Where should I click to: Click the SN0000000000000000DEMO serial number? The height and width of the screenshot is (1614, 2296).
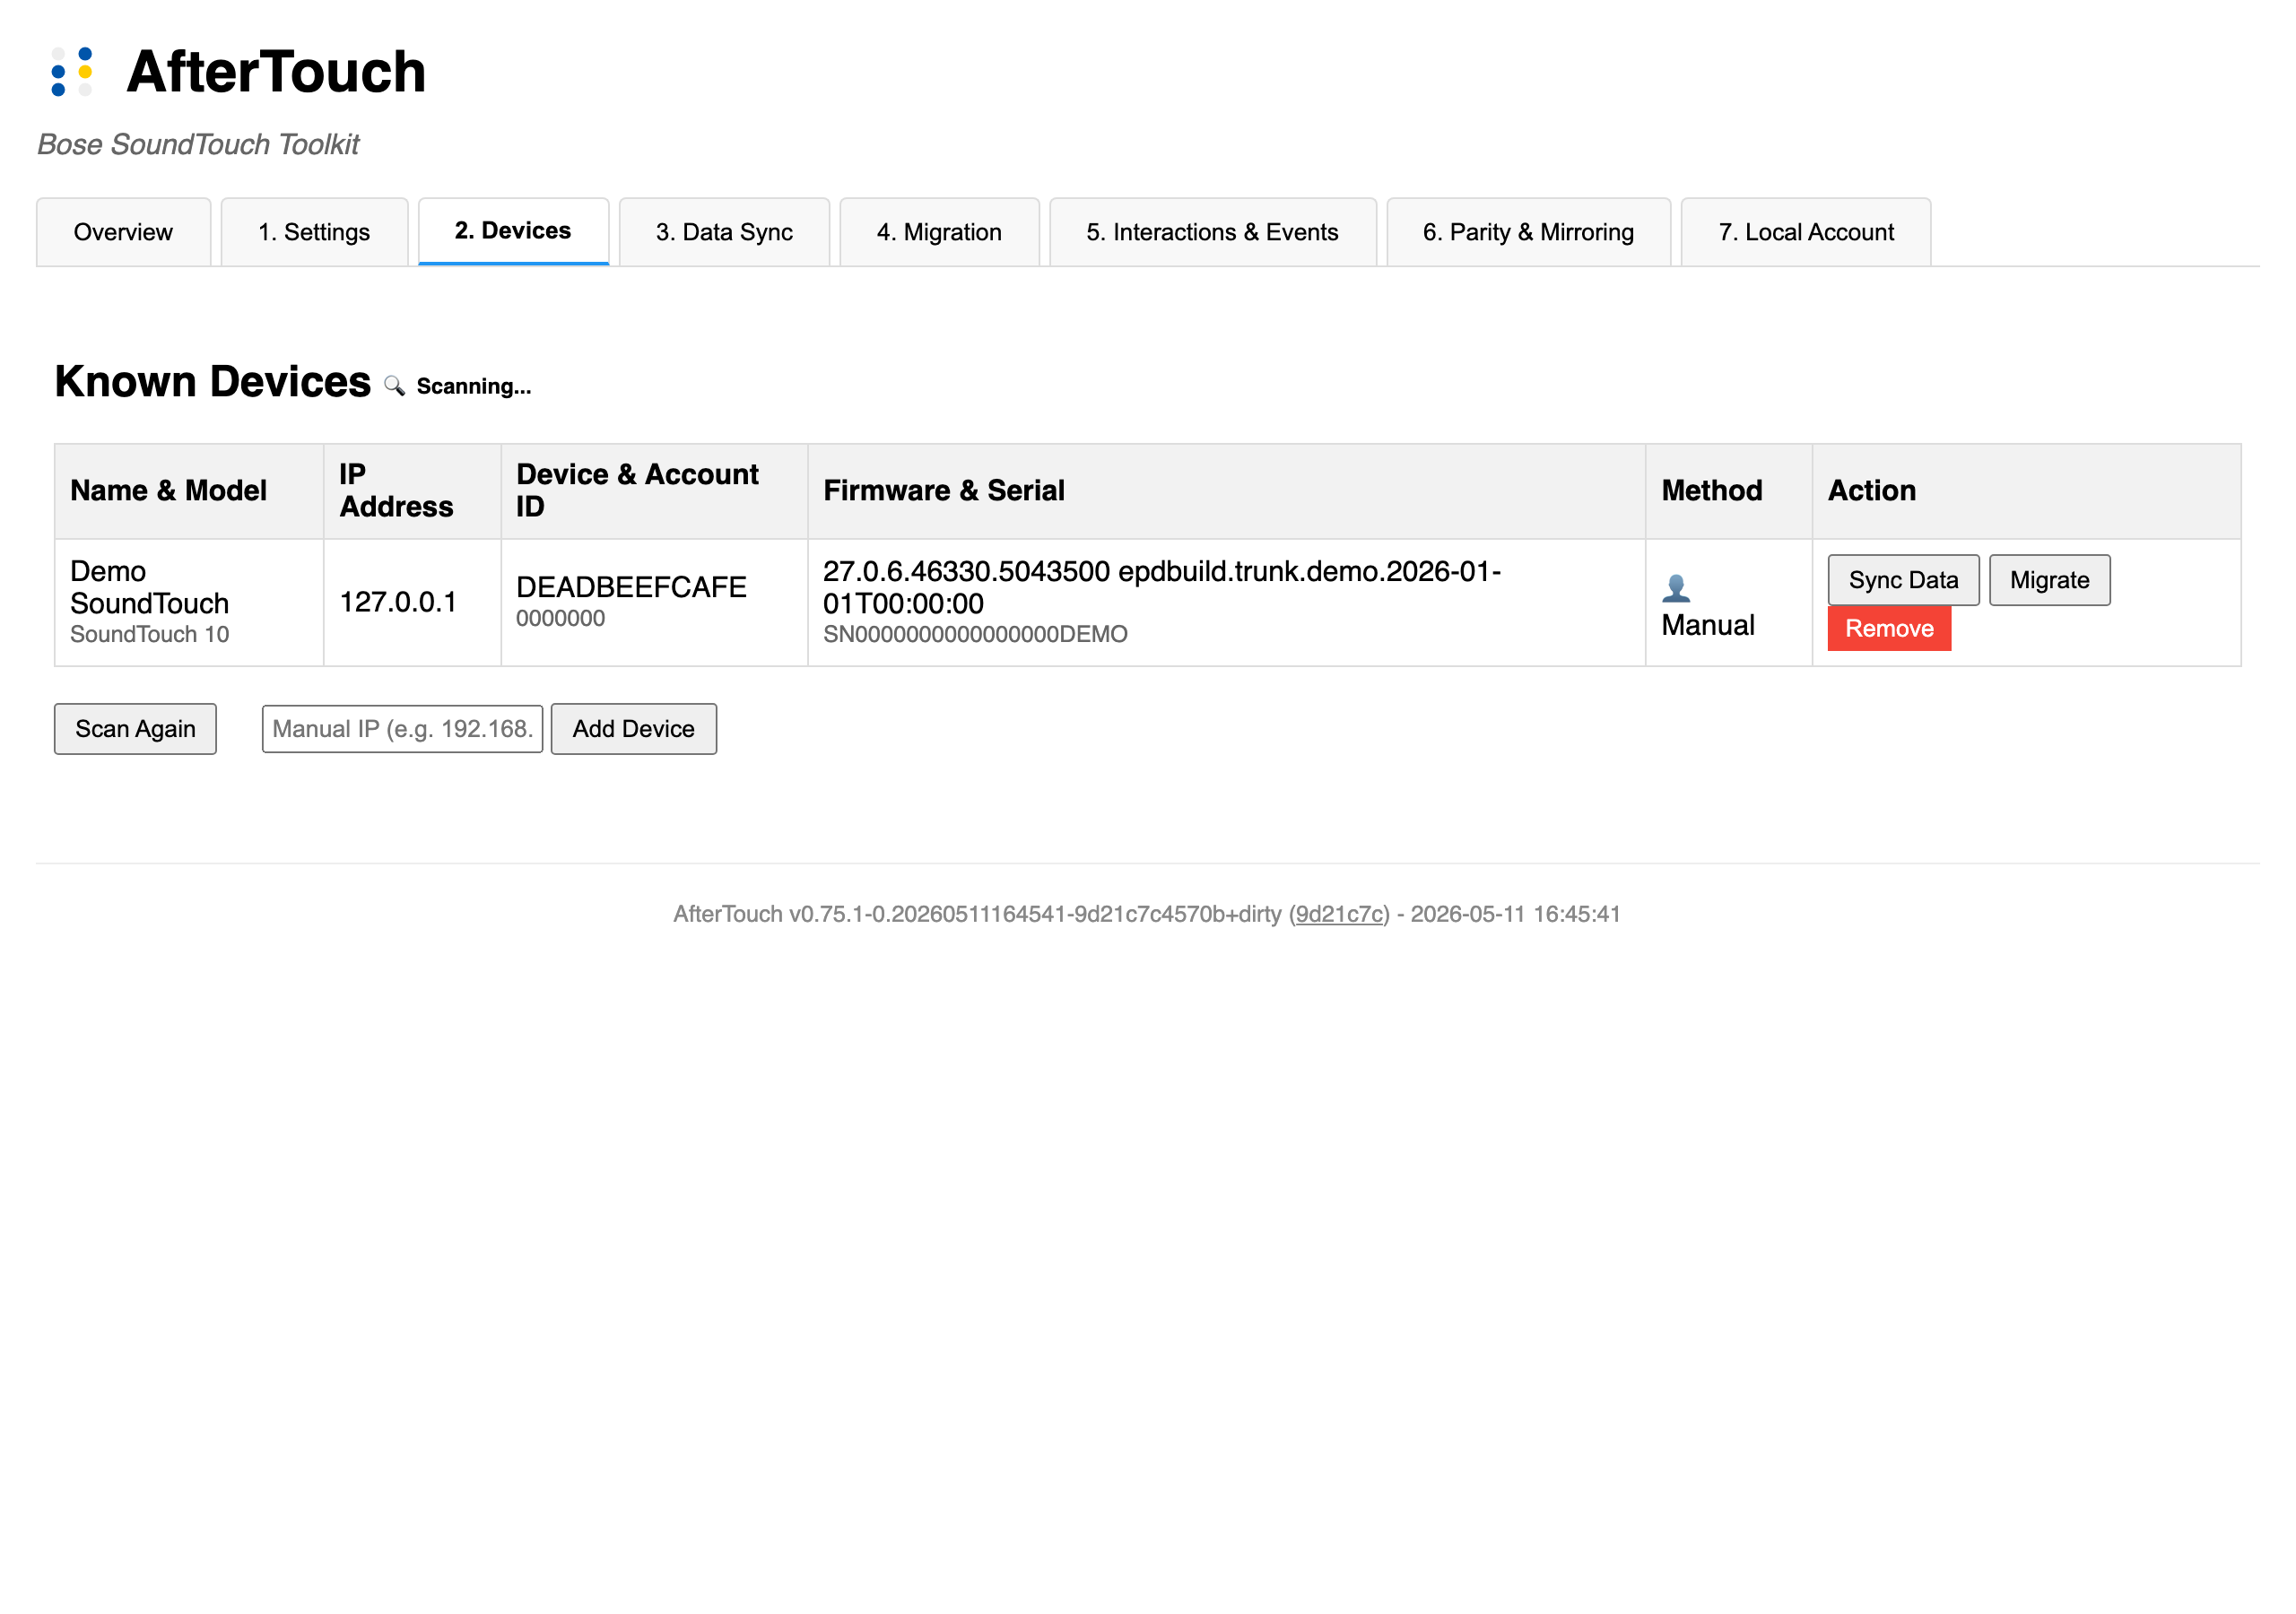[975, 634]
